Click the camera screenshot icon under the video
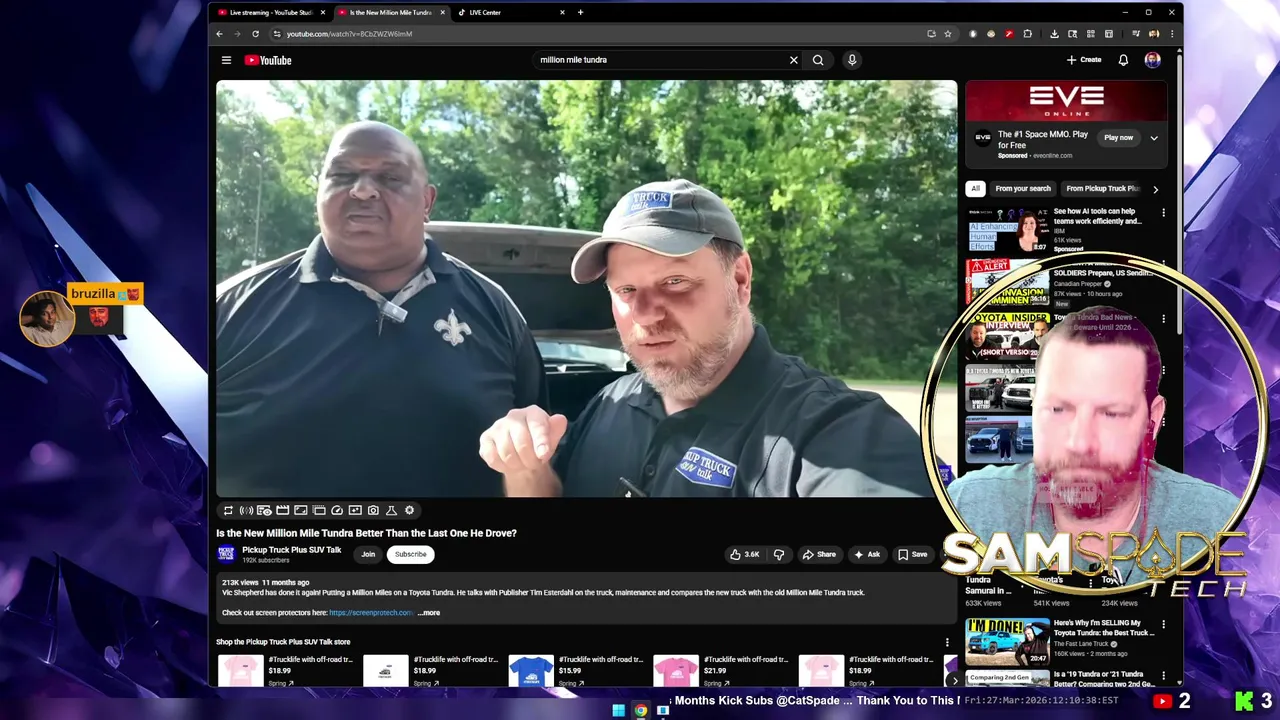This screenshot has width=1280, height=720. (373, 510)
